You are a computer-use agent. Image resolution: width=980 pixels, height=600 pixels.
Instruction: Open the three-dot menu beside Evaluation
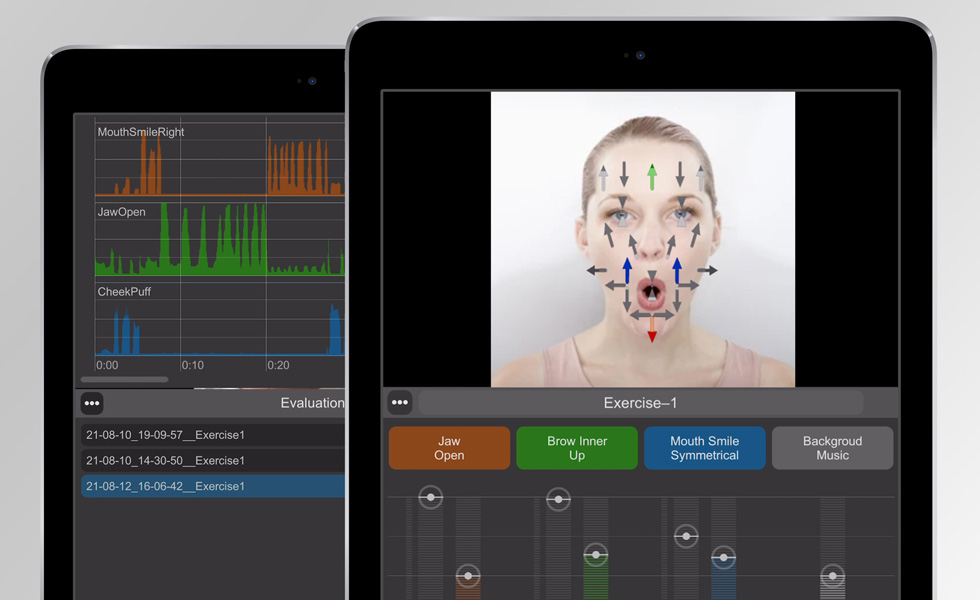pos(92,403)
